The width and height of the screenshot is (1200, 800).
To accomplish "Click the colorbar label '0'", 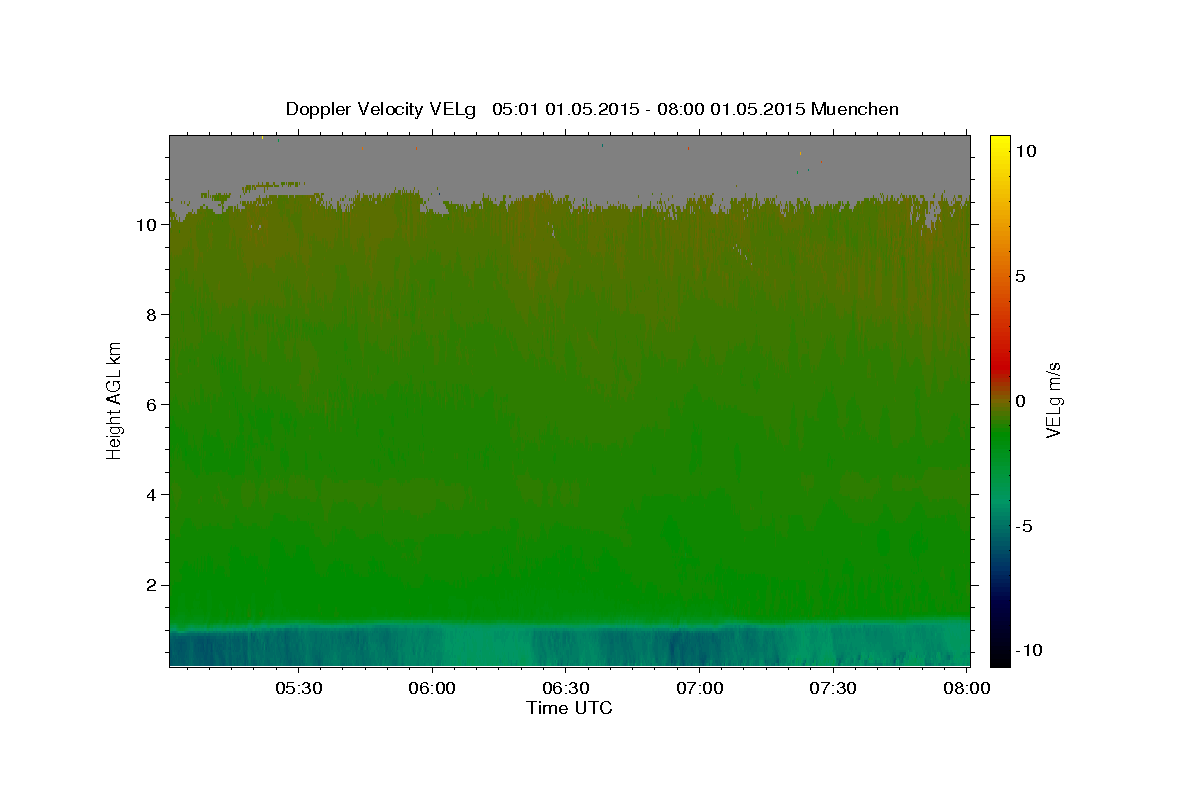I will point(1020,401).
